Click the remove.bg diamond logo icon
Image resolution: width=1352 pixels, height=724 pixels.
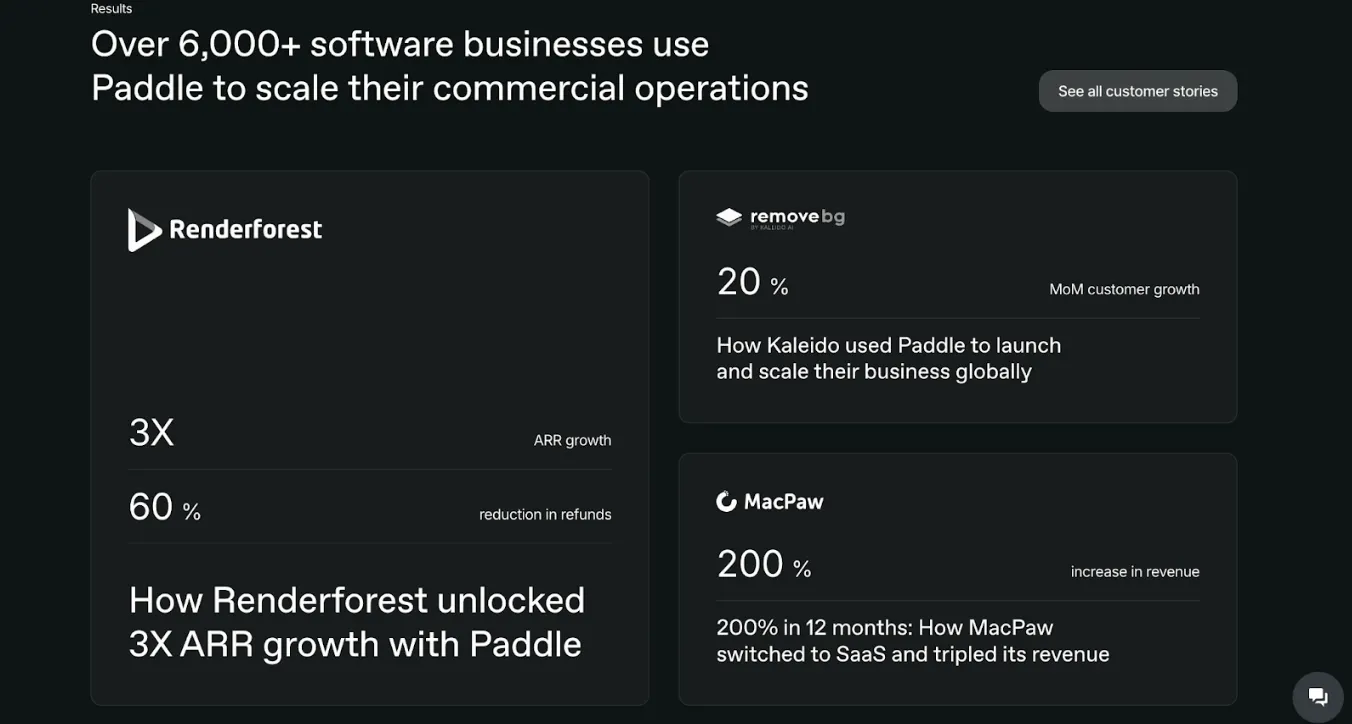(728, 216)
